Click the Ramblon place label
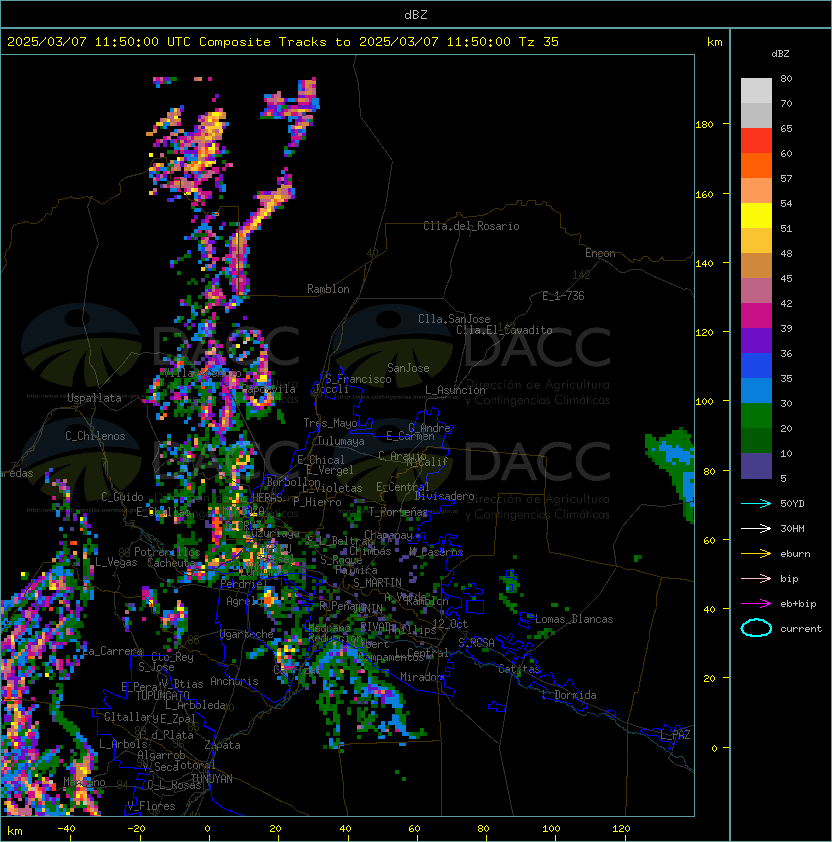 pos(328,289)
